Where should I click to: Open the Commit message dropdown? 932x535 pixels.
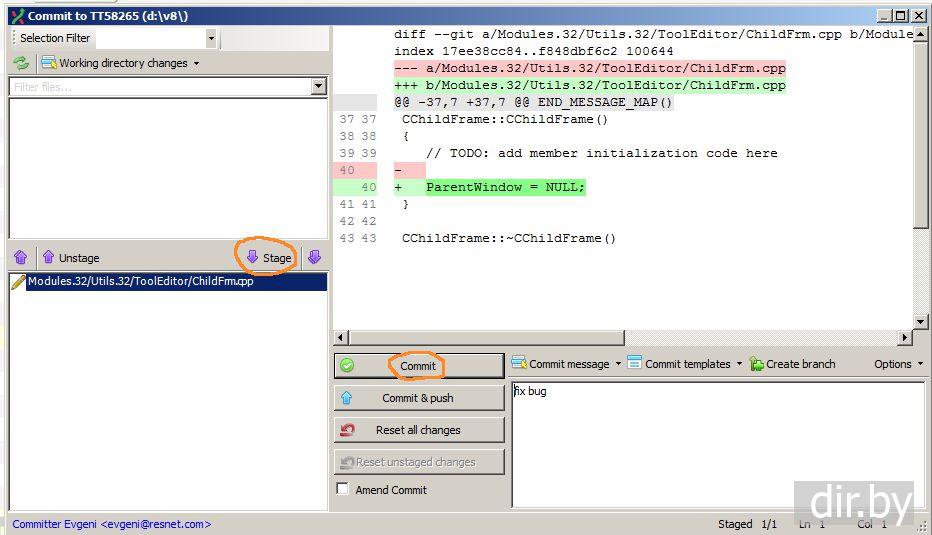click(x=566, y=364)
